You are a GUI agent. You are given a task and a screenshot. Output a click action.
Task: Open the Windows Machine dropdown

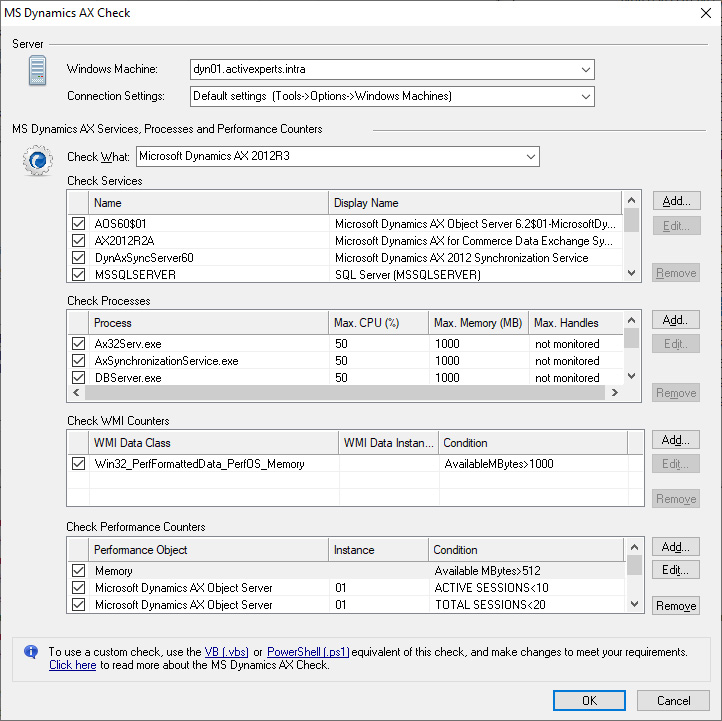[x=585, y=70]
